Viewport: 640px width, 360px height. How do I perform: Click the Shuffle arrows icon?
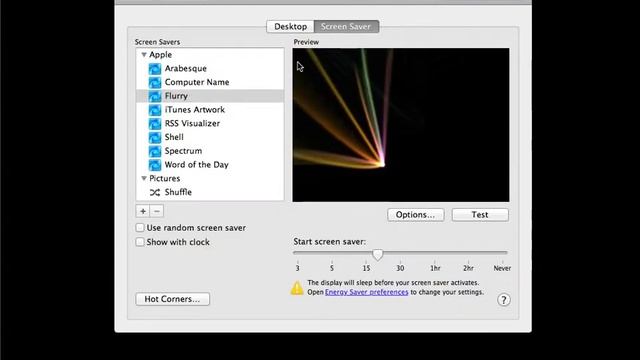coord(155,192)
